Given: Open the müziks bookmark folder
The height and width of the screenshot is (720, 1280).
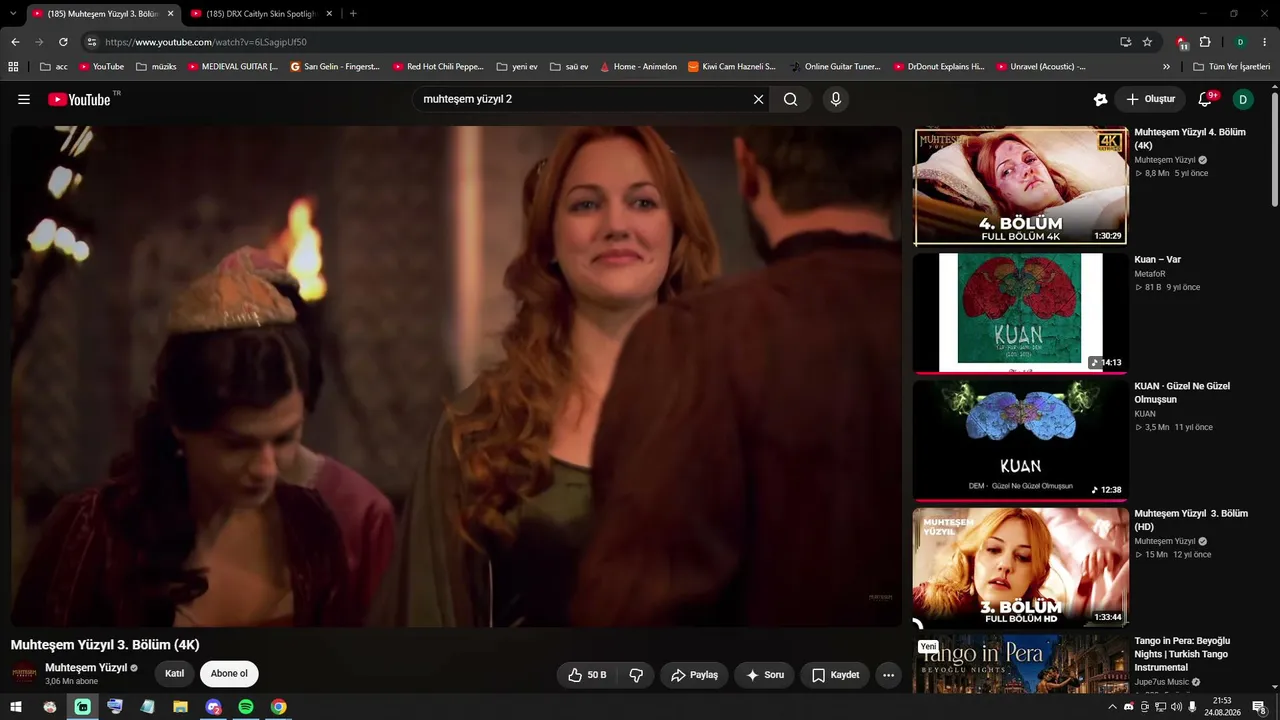Looking at the screenshot, I should pyautogui.click(x=156, y=67).
